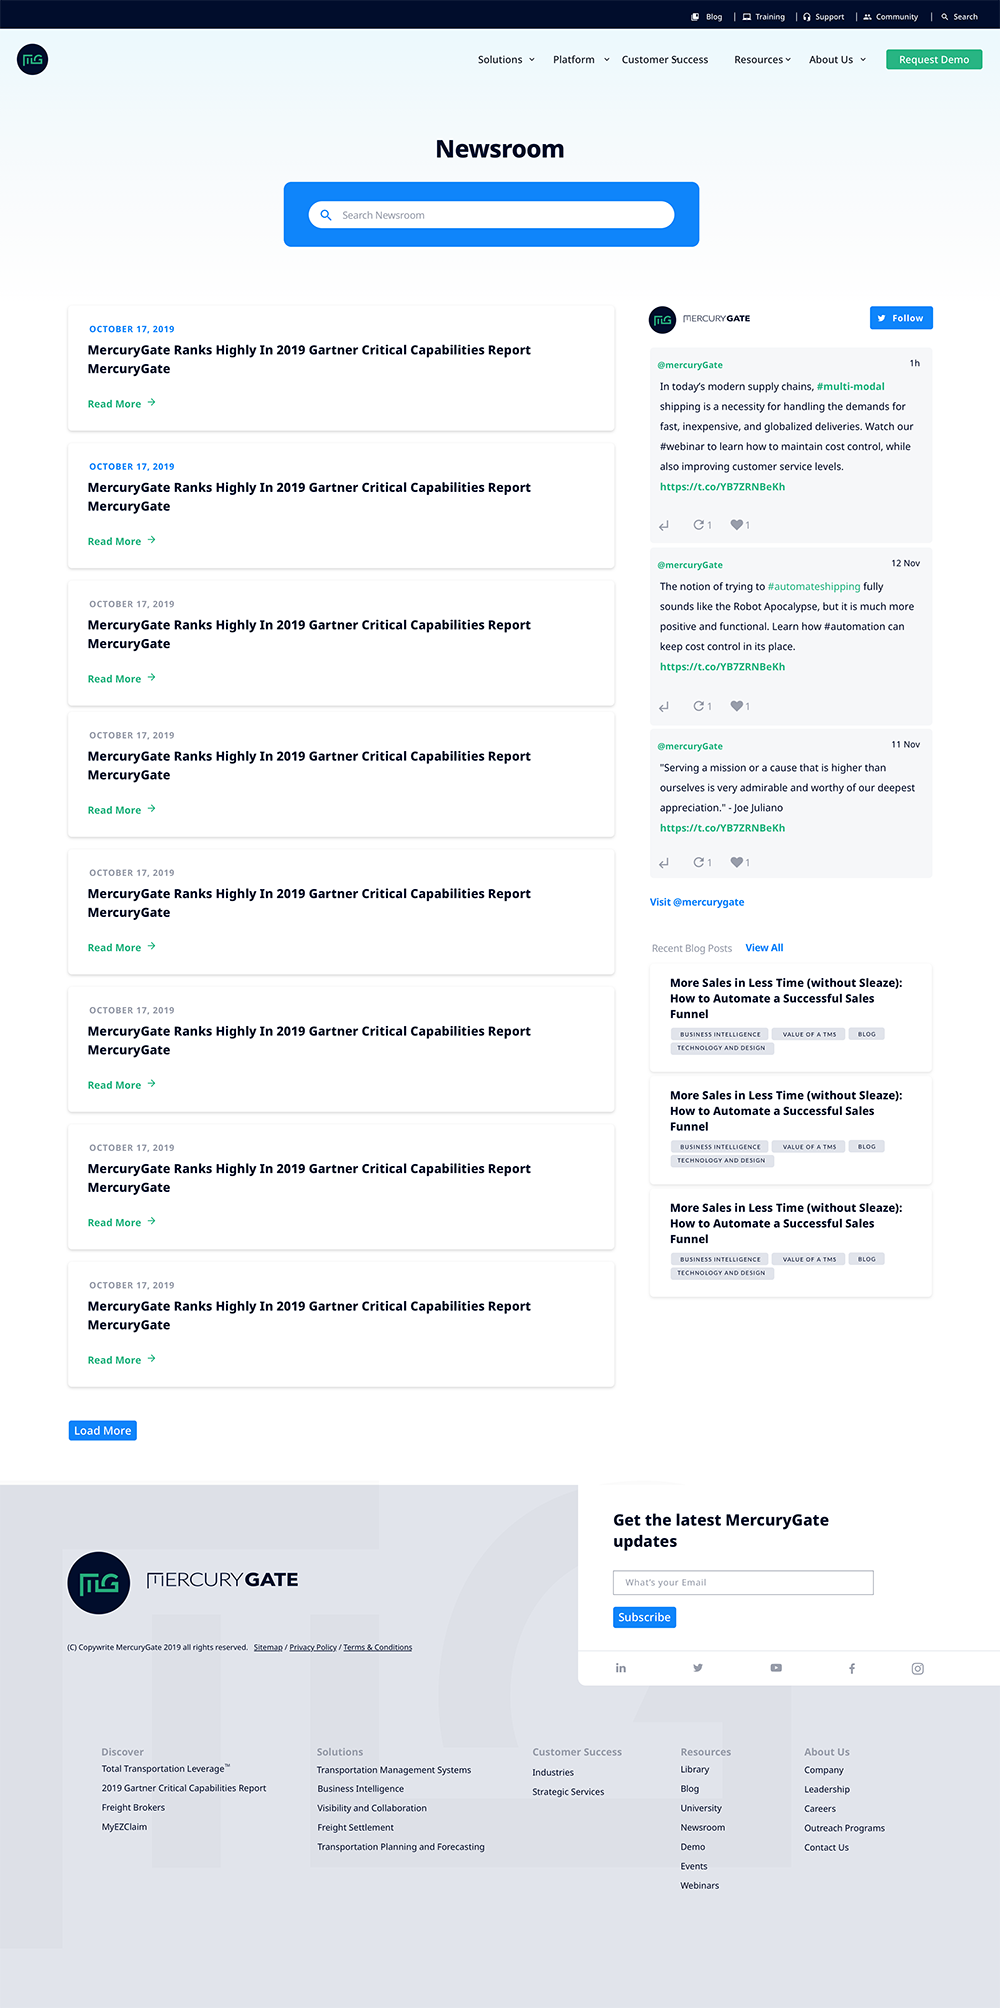Open the Sitemap link

pyautogui.click(x=268, y=1648)
